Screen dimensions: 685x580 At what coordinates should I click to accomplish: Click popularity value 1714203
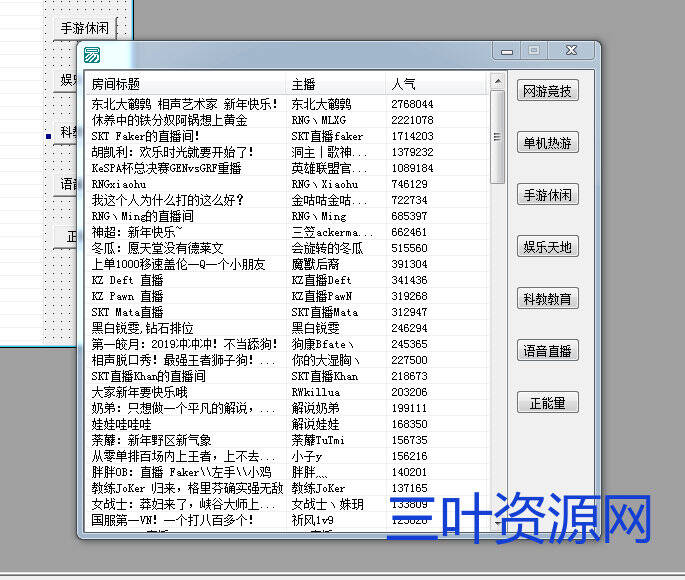(x=412, y=136)
